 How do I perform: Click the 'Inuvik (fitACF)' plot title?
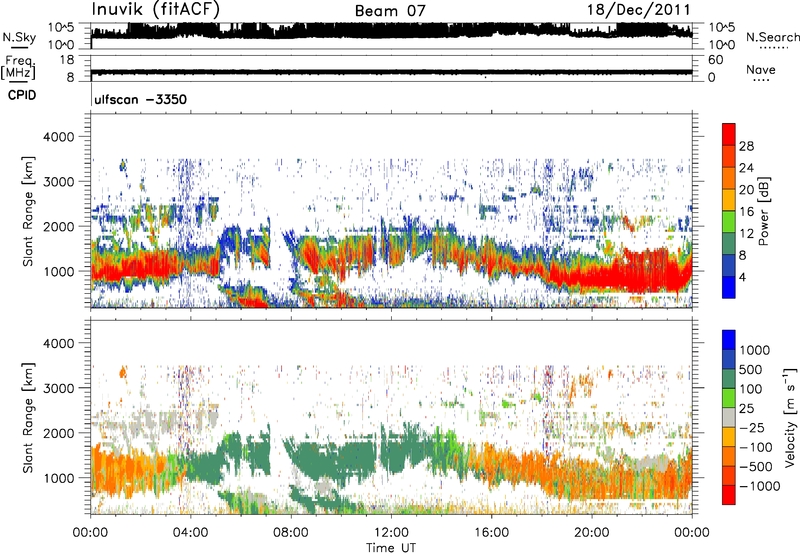(156, 9)
